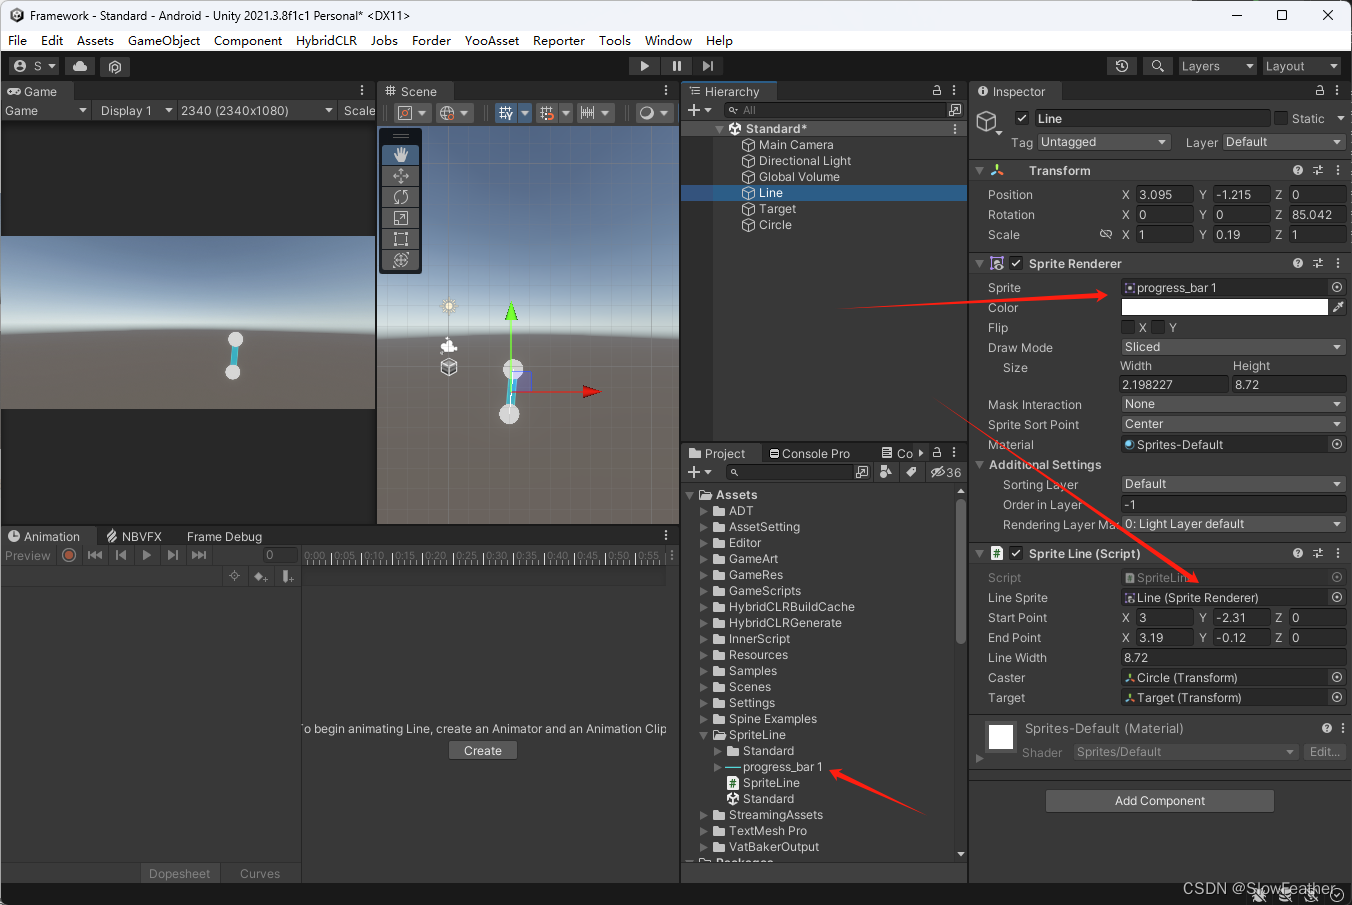
Task: Expand the GameScripts folder
Action: pos(704,591)
